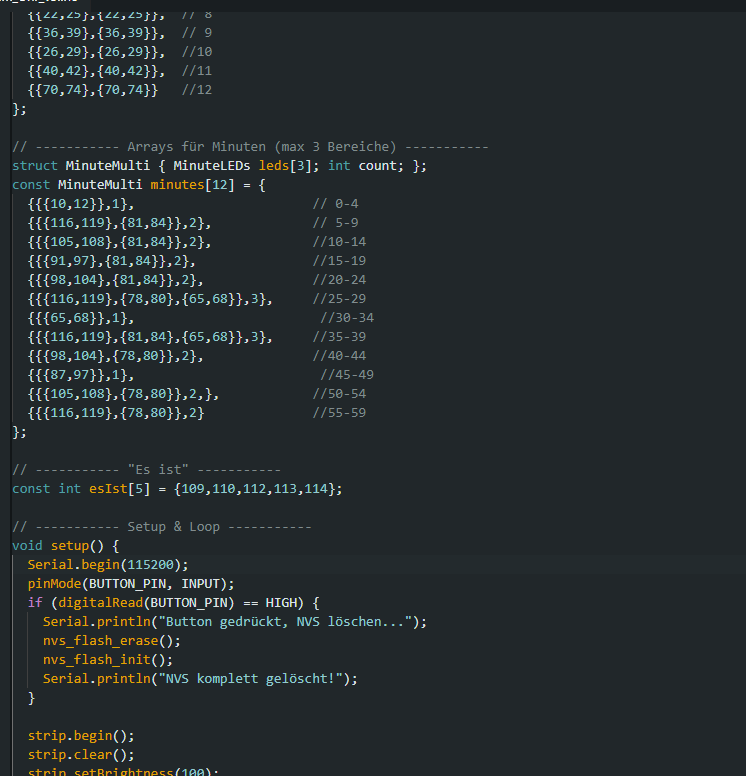Click the 'pinMode(BUTTON_PIN, INPUT);' line
746x776 pixels.
click(130, 583)
